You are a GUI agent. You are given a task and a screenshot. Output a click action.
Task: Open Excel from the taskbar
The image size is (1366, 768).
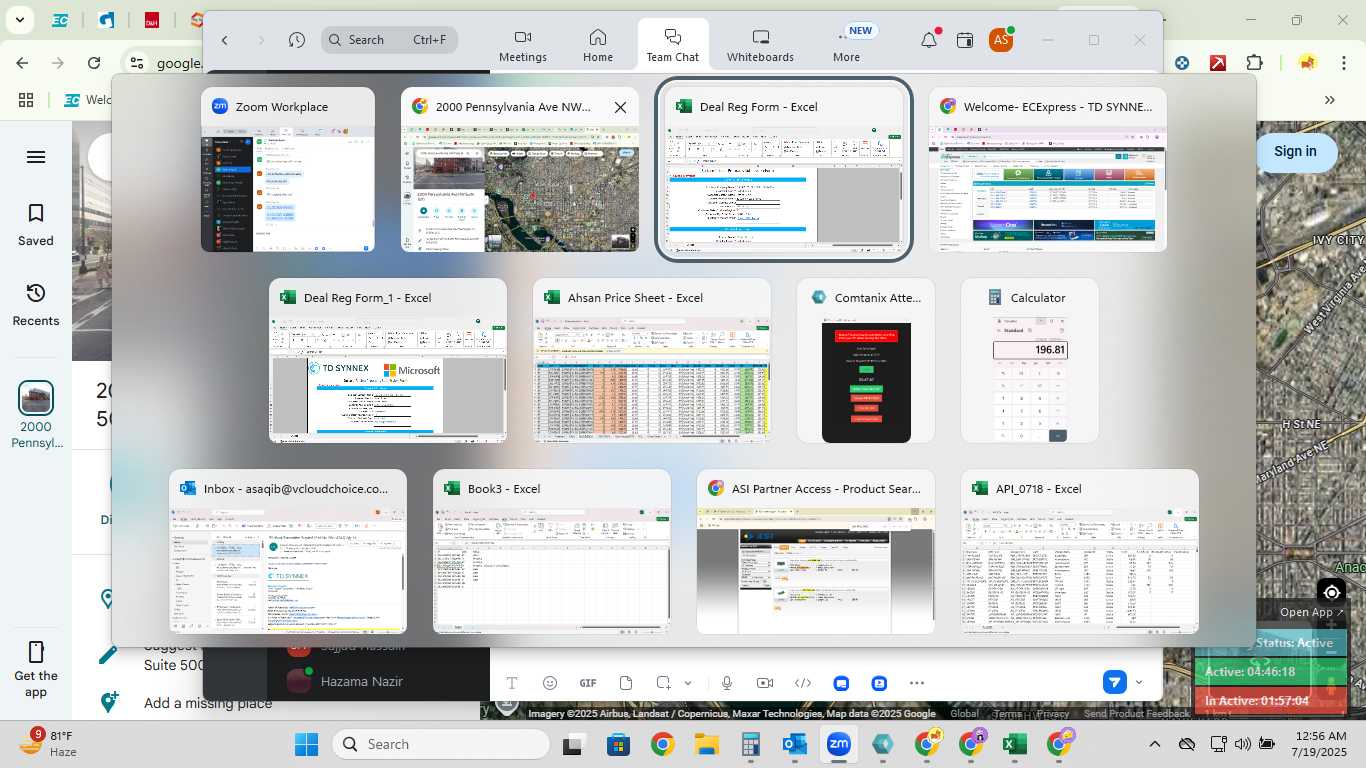tap(1015, 744)
